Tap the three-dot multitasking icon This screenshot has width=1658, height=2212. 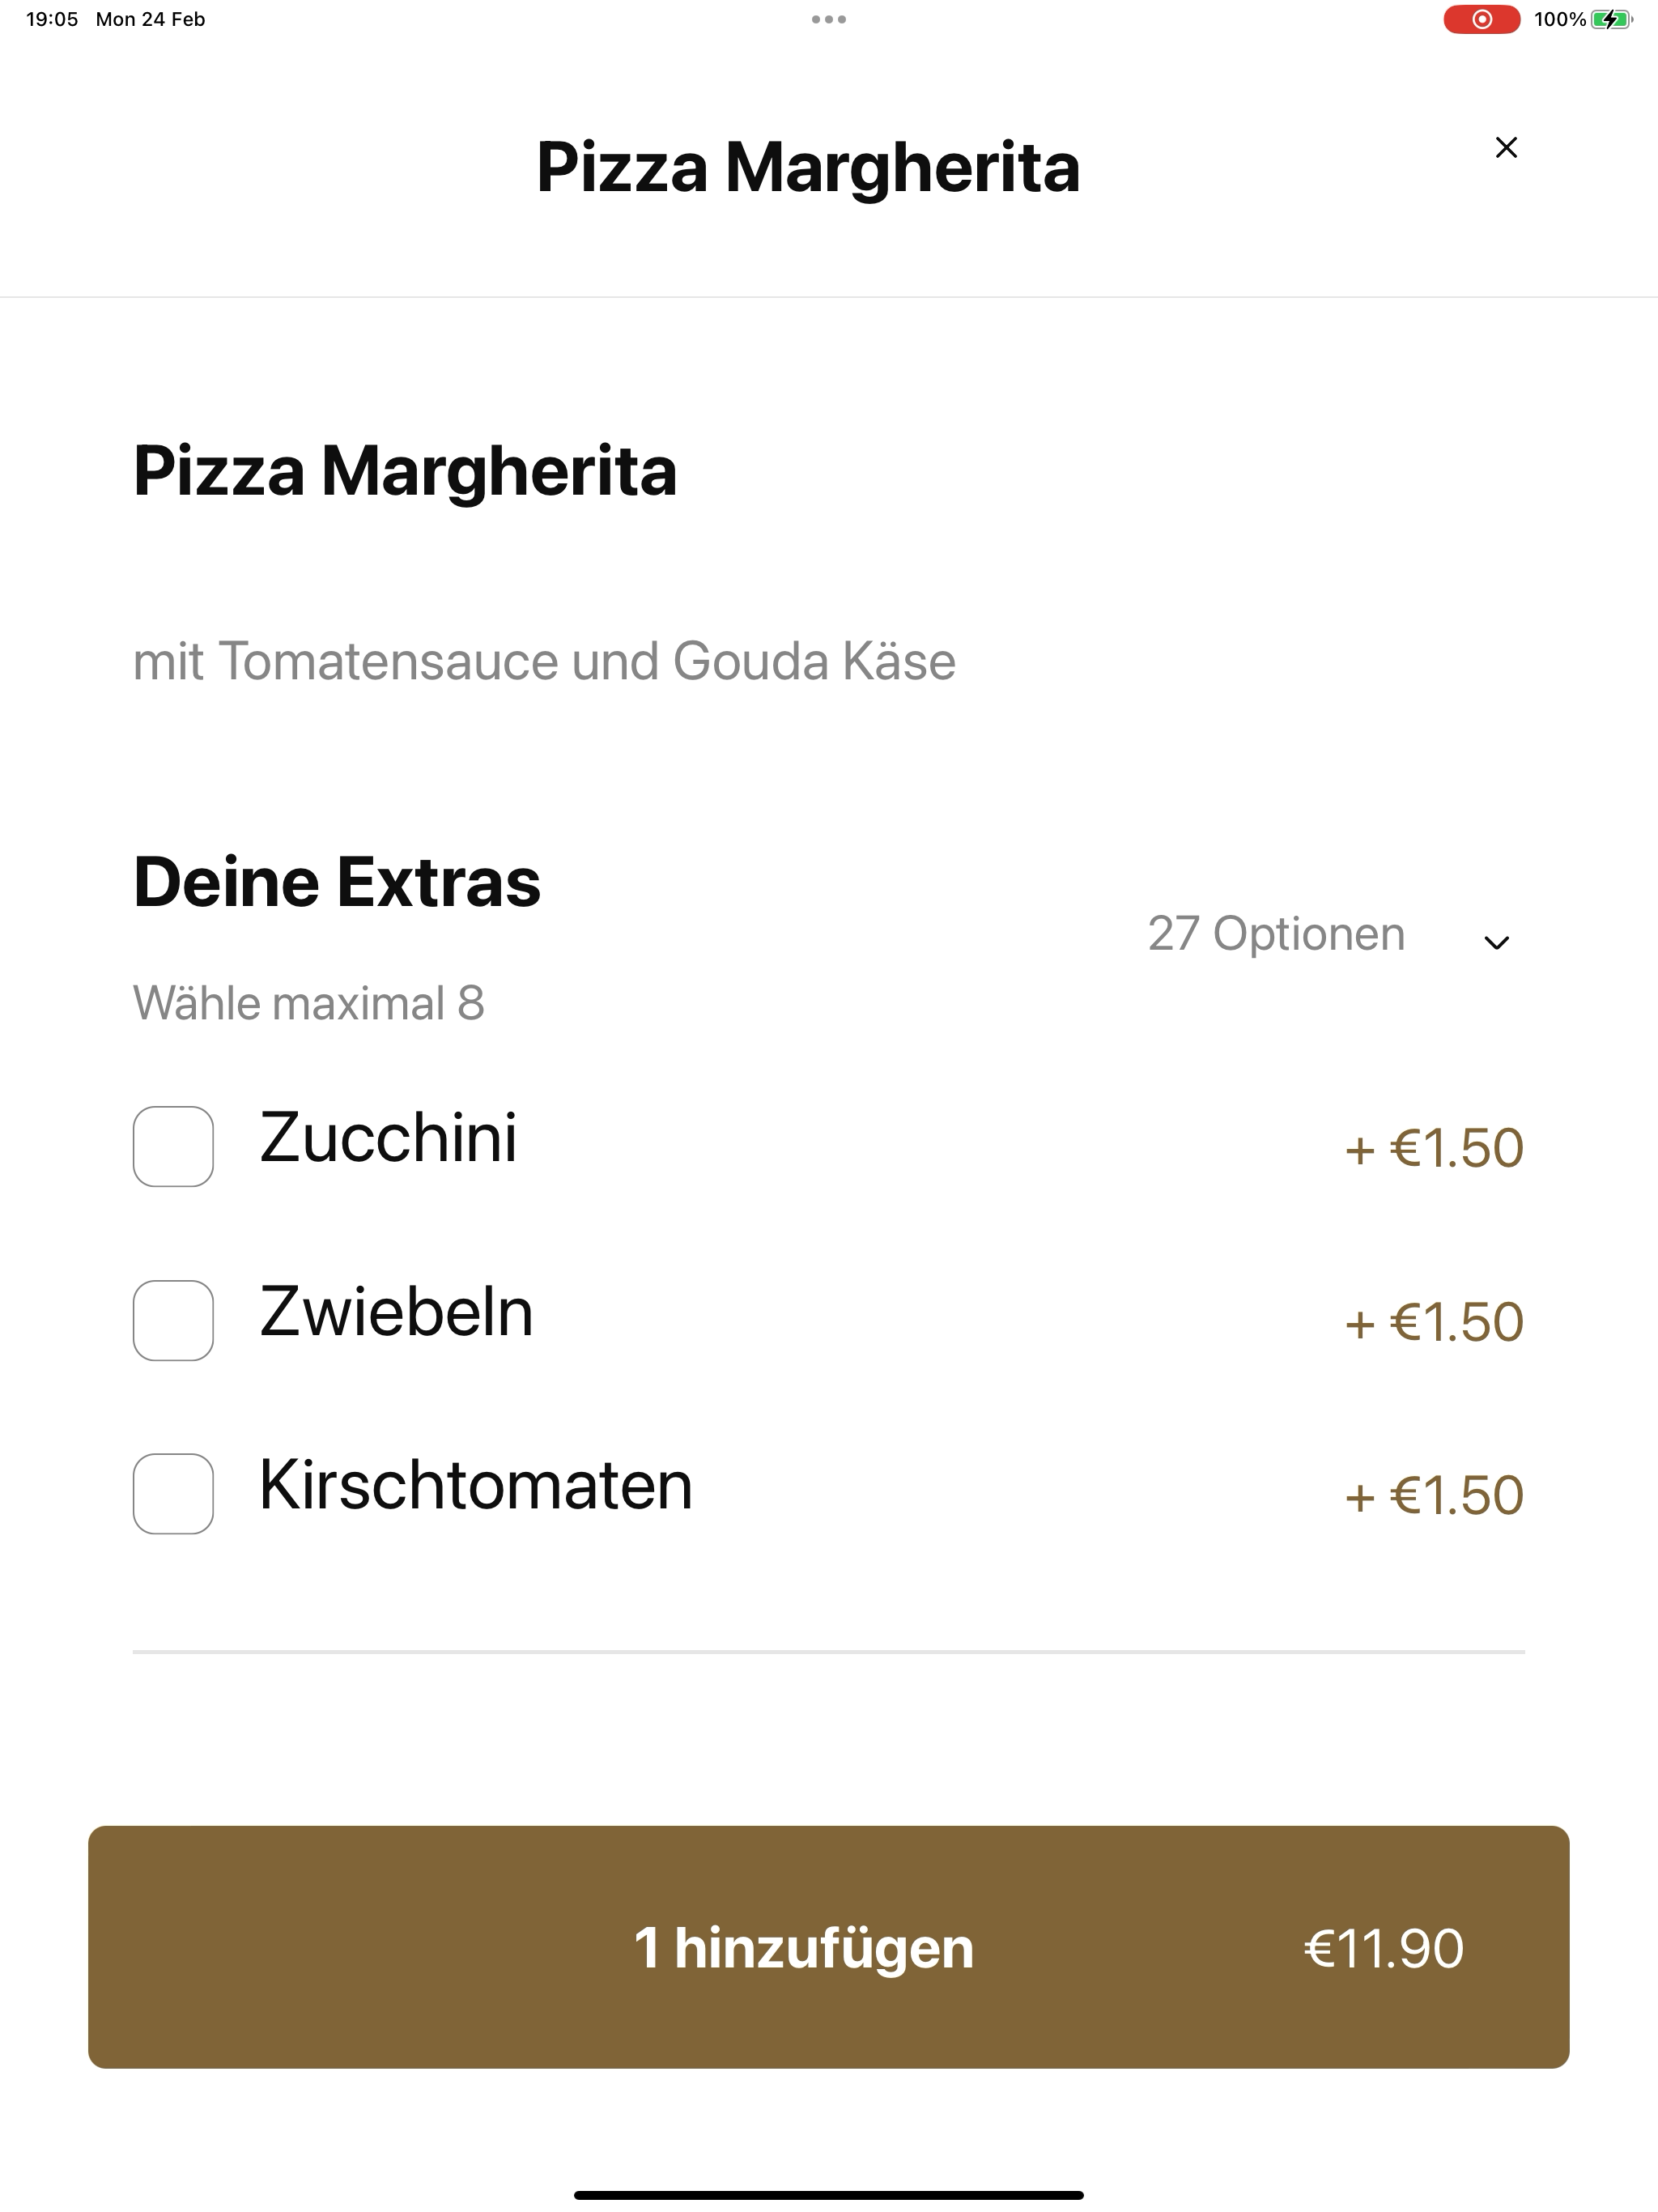(x=829, y=19)
